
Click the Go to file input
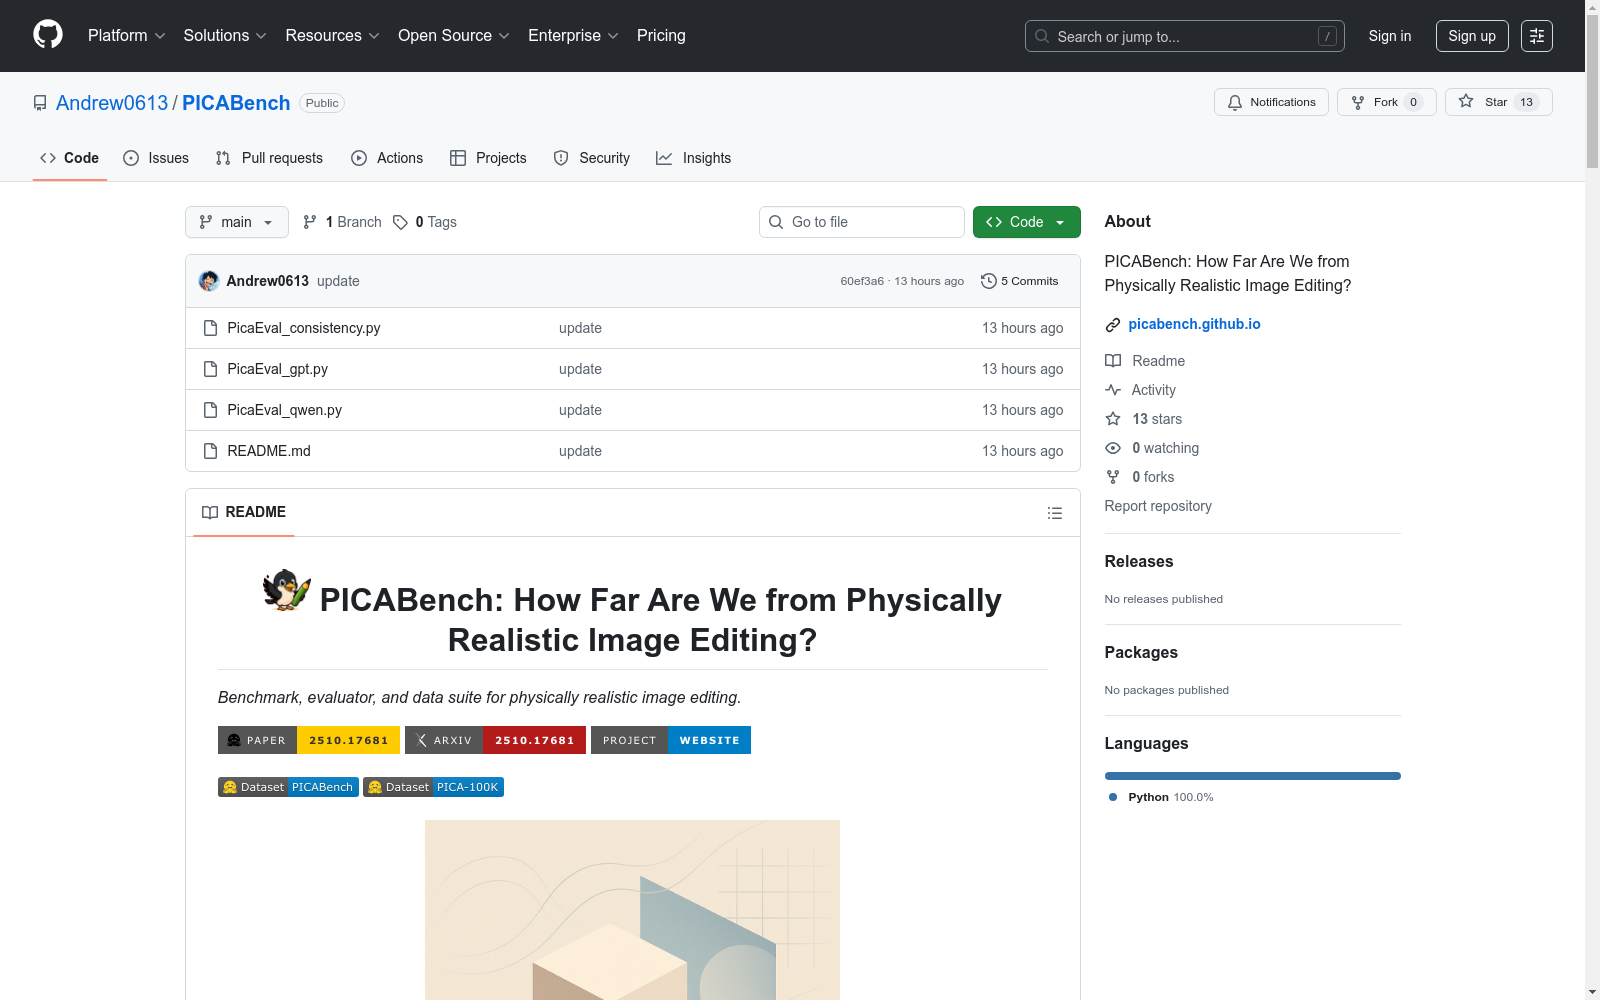[862, 222]
